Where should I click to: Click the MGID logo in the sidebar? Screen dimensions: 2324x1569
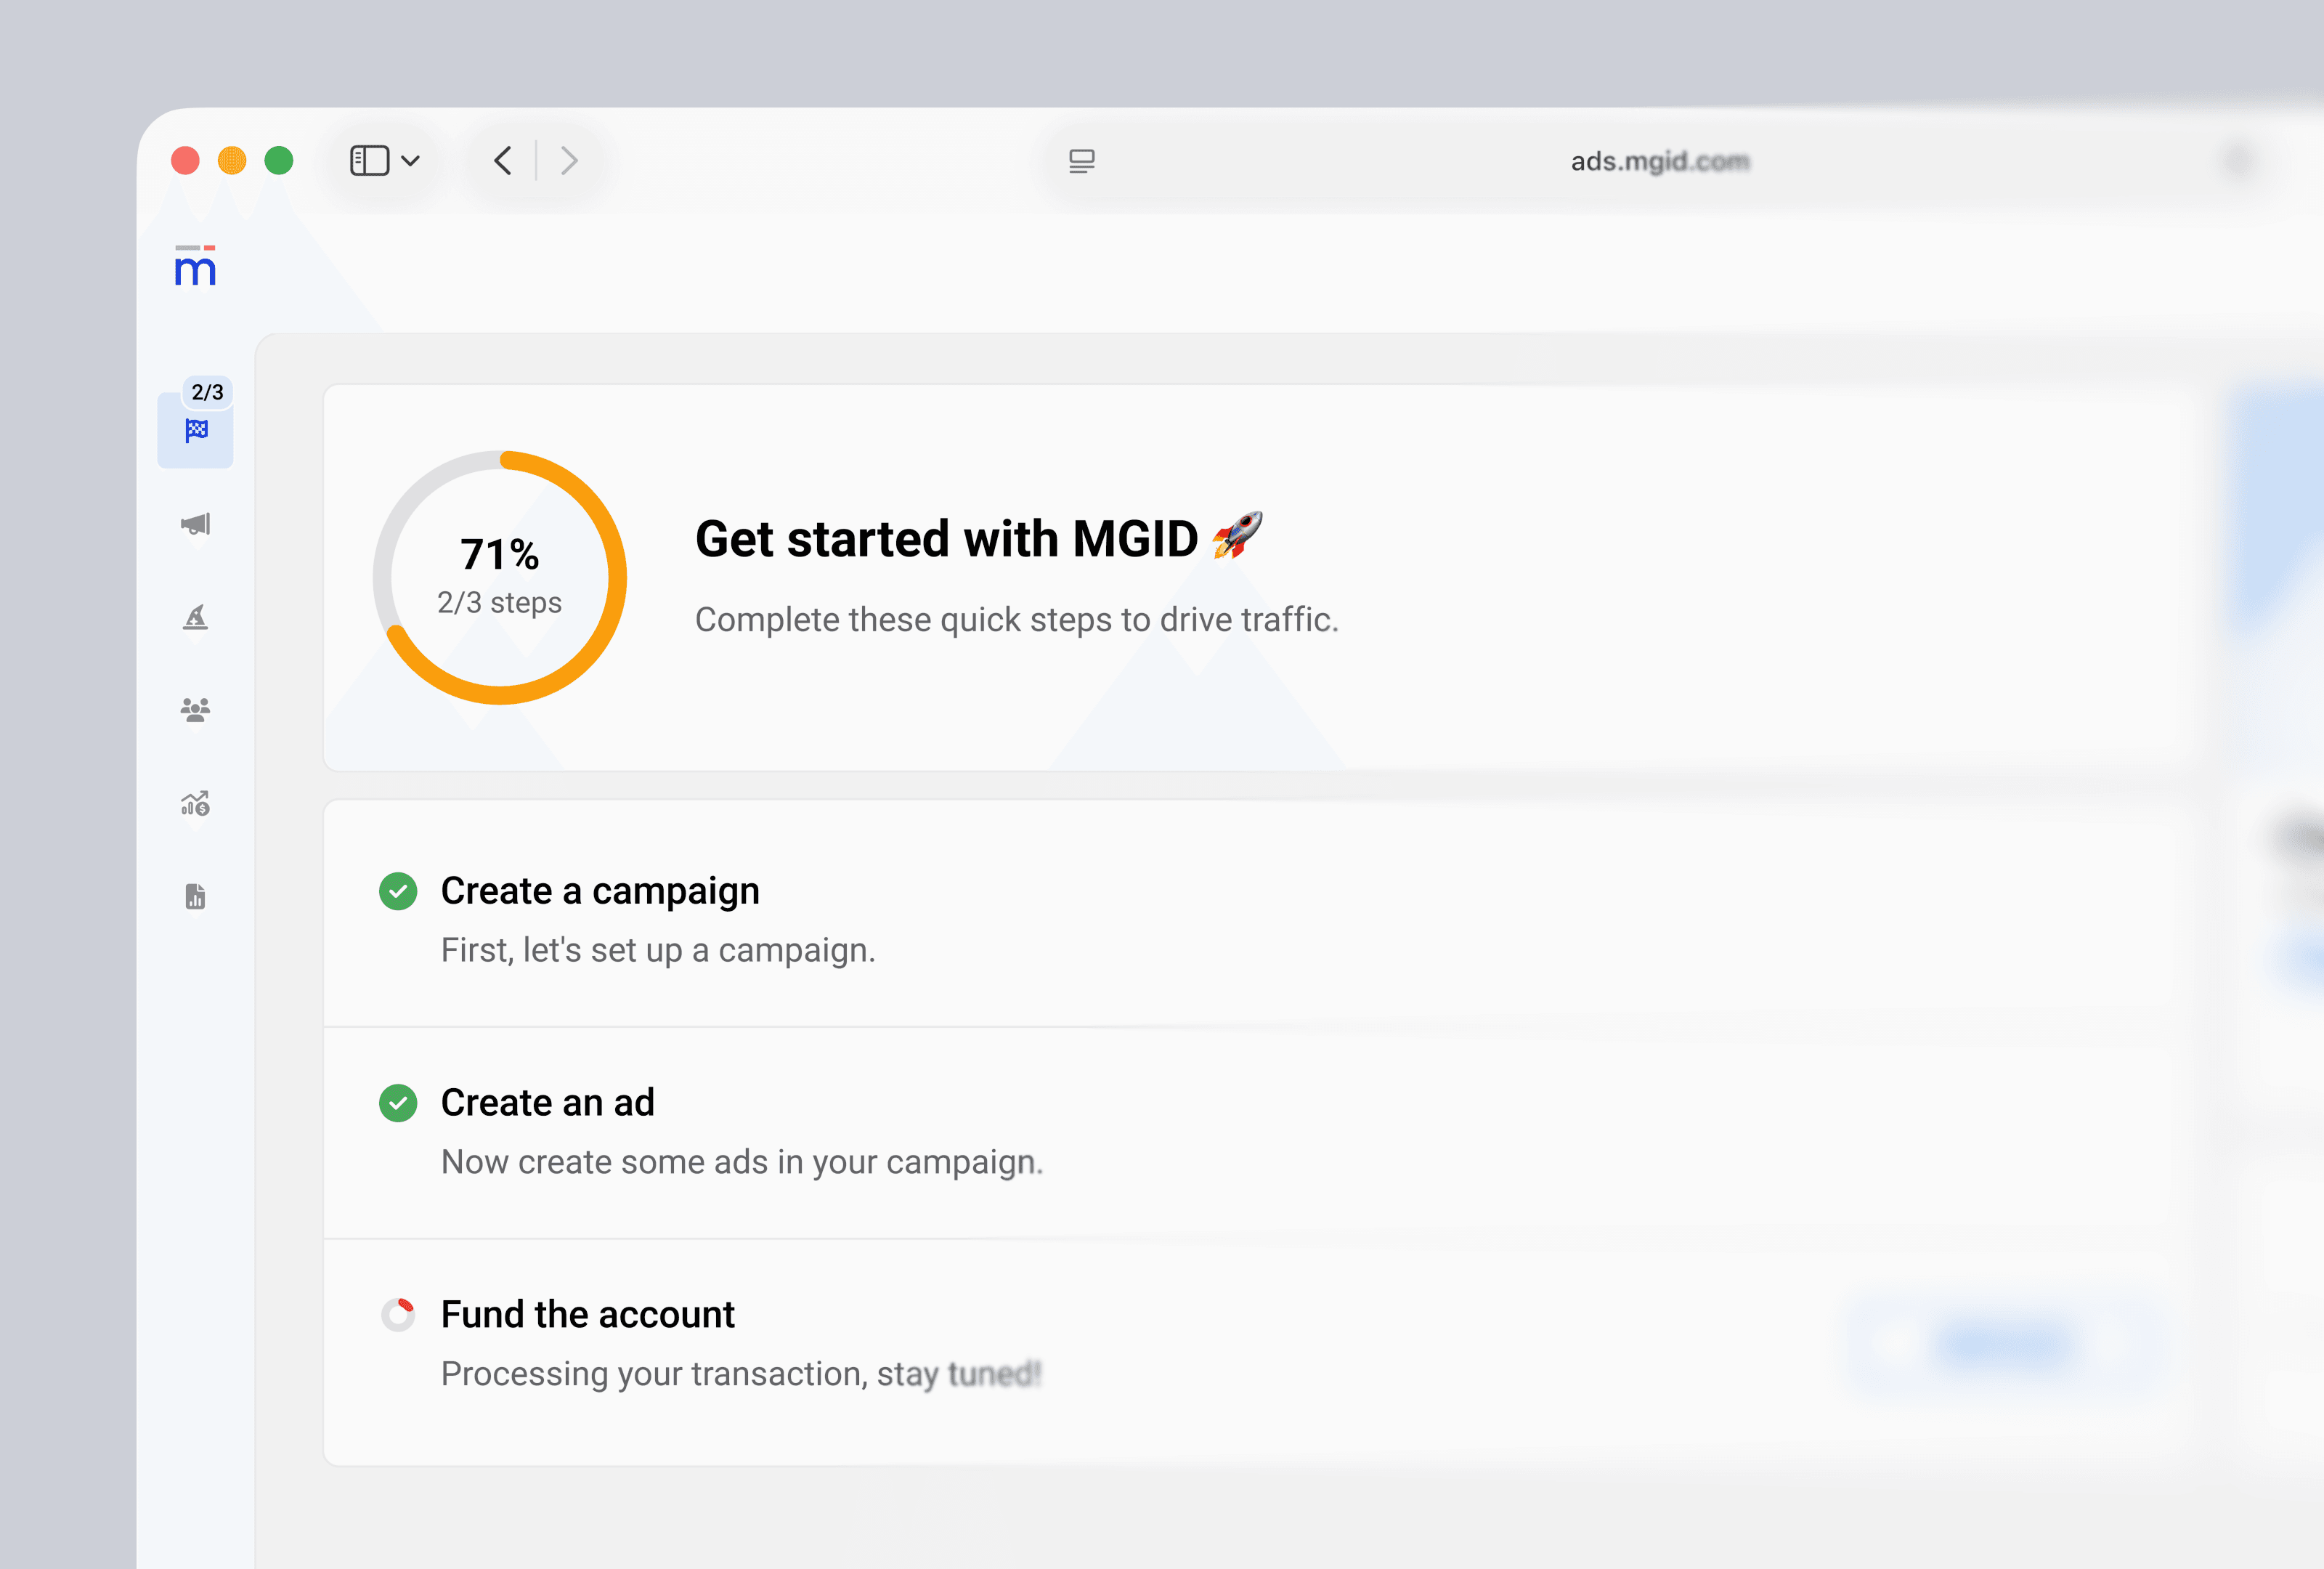tap(195, 266)
